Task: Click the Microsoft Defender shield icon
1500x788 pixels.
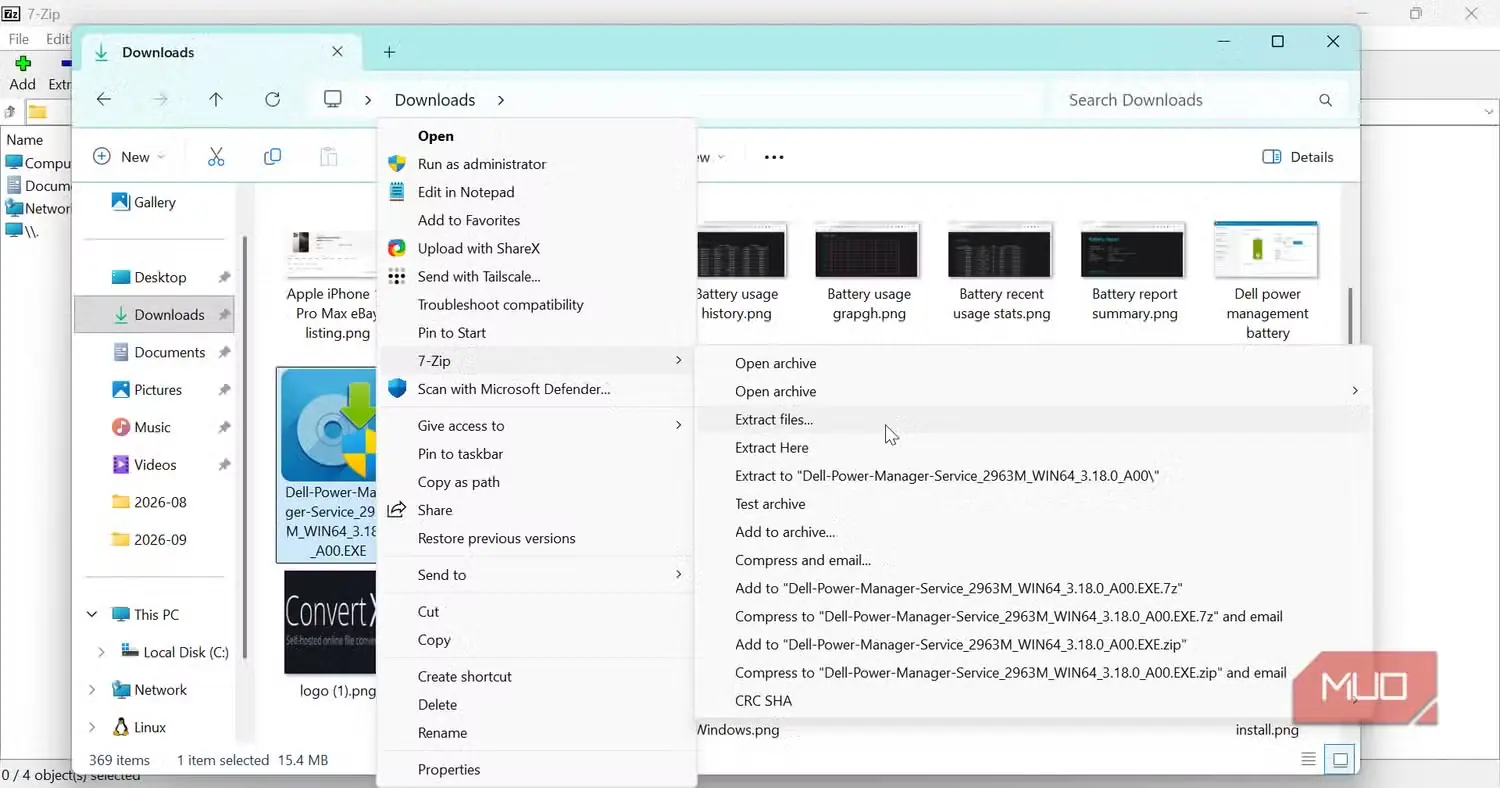Action: point(397,388)
